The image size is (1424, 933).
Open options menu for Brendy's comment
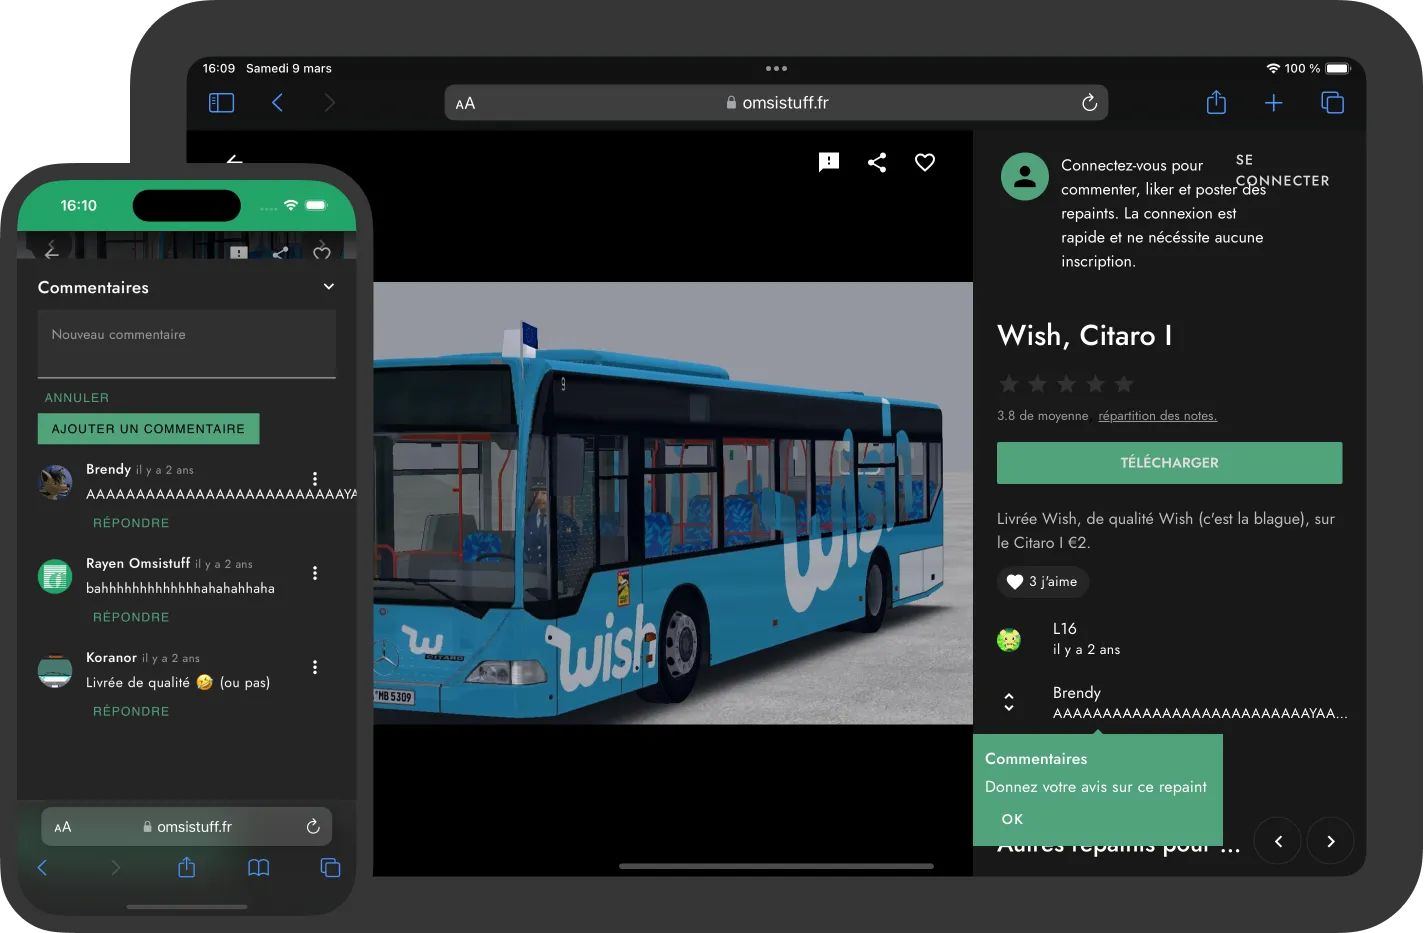[x=315, y=479]
